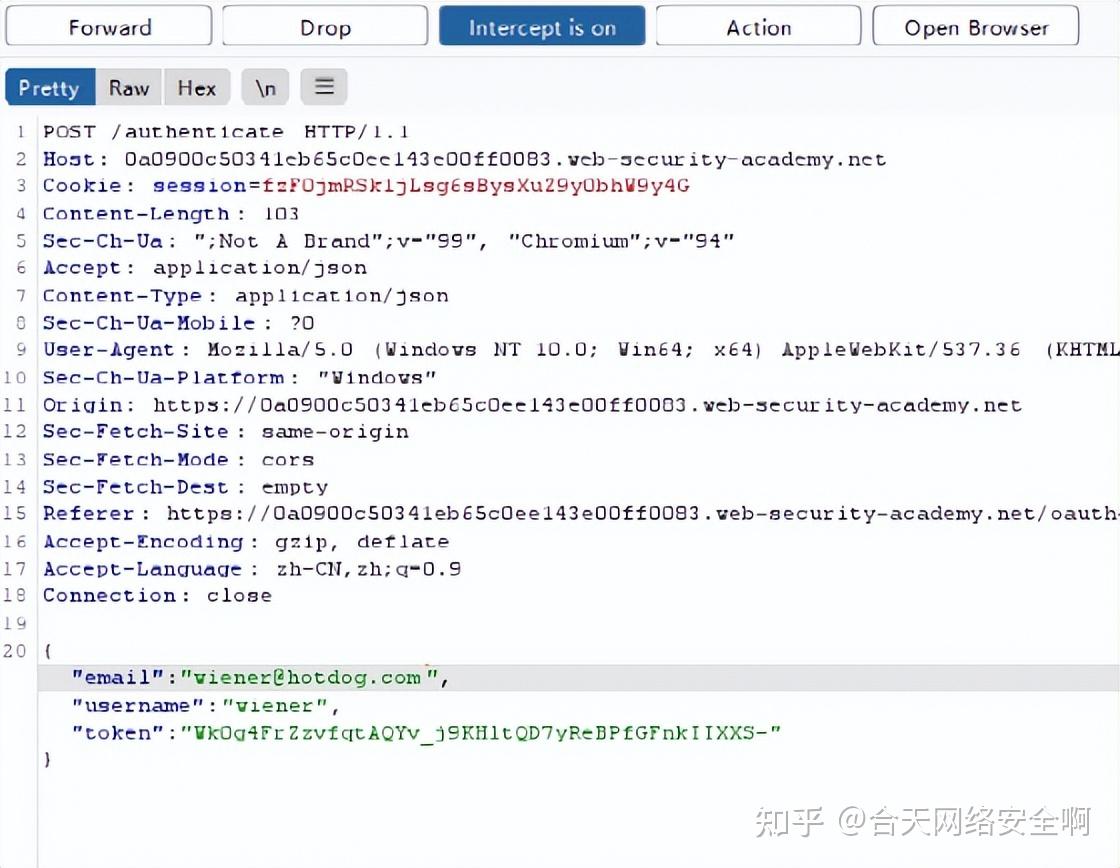Screen dimensions: 1120x868
Task: Click the Open Browser button
Action: [x=974, y=27]
